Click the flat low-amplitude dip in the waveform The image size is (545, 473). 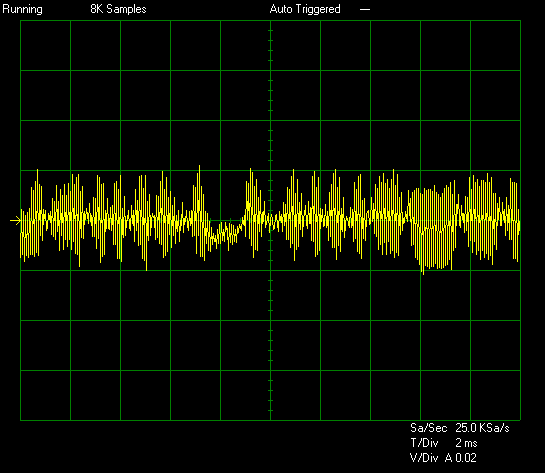click(x=226, y=233)
